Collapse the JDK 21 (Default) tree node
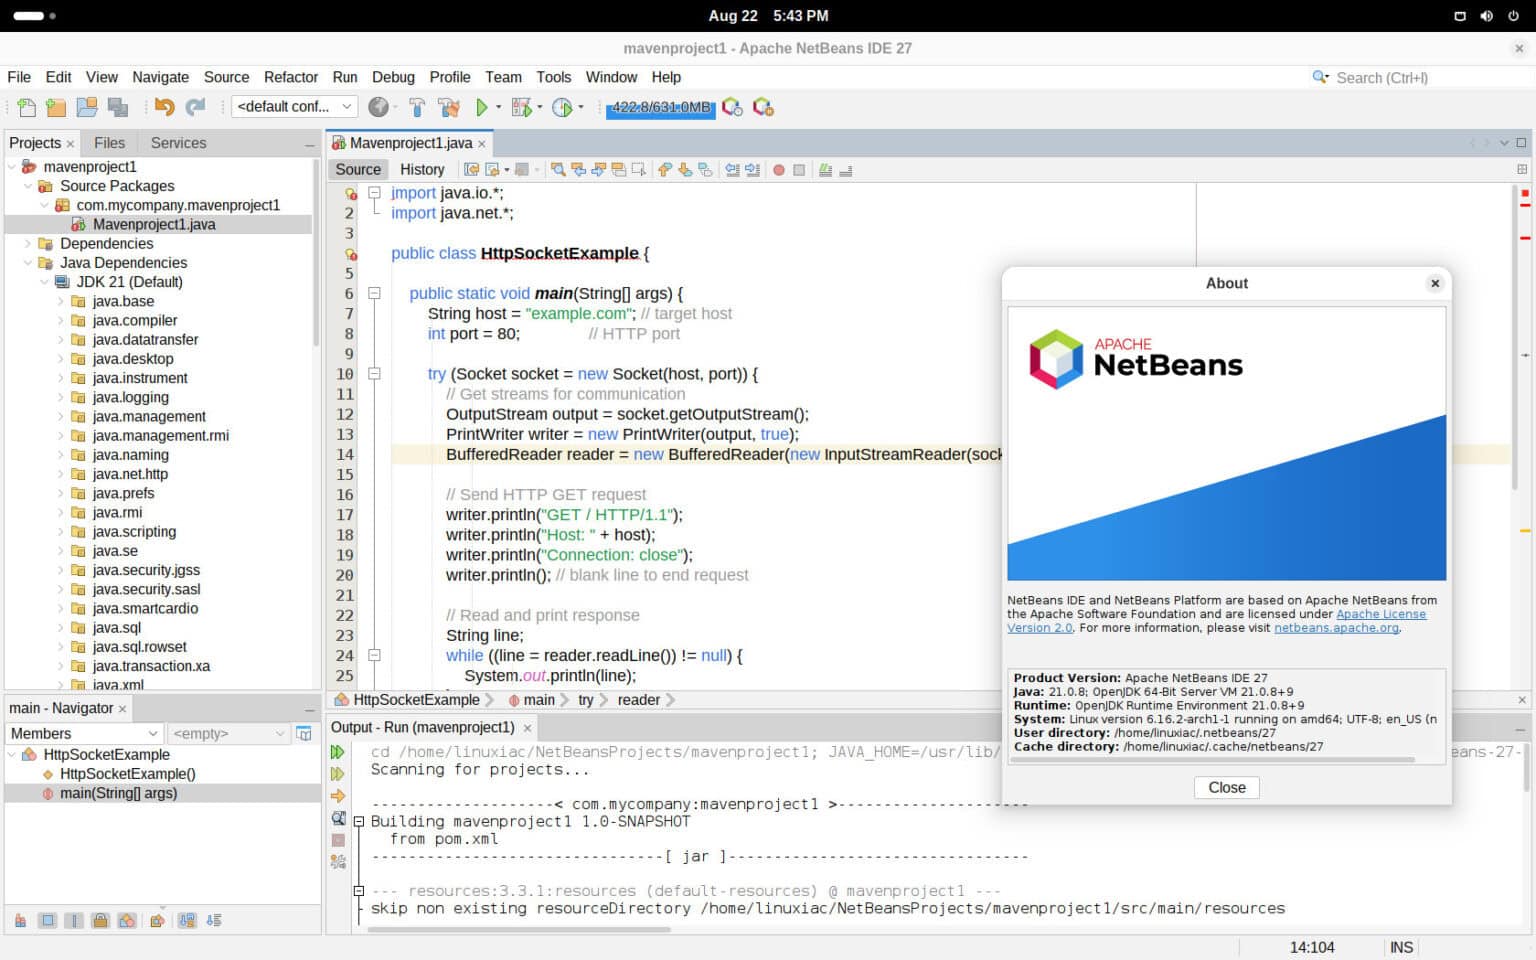 45,281
